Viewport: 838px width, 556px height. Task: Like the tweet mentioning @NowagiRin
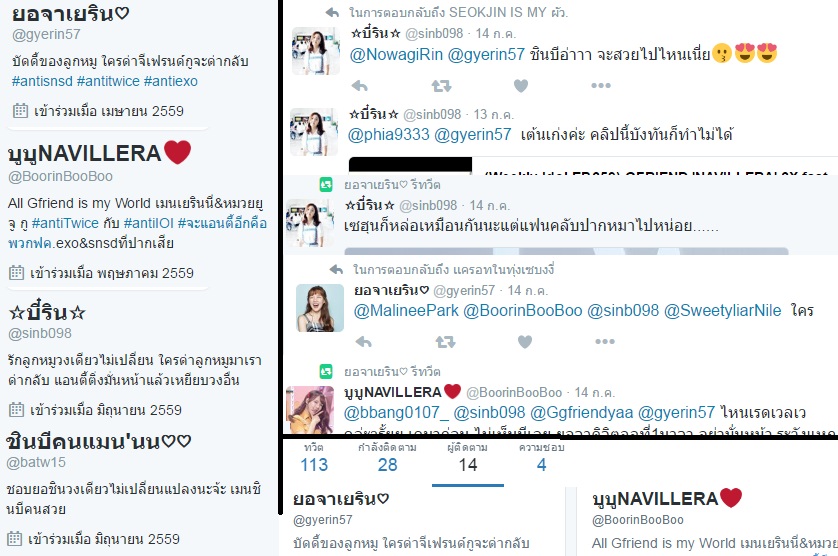[521, 86]
